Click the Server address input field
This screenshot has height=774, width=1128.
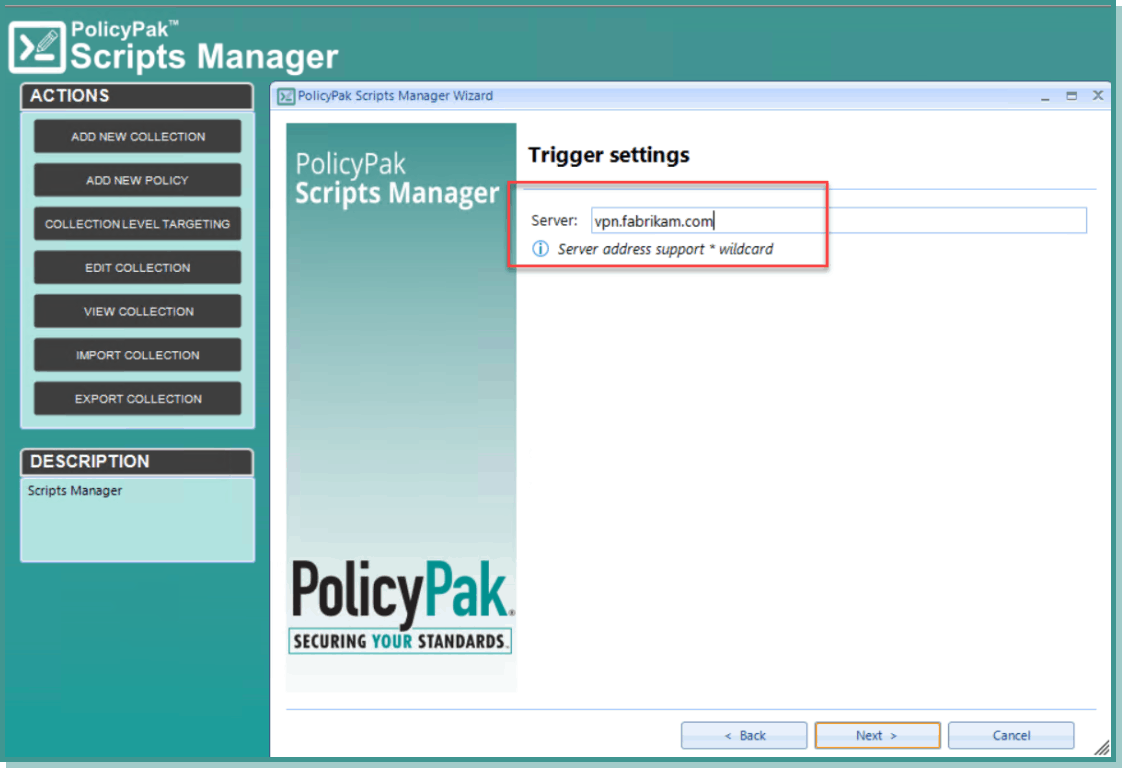coord(838,221)
